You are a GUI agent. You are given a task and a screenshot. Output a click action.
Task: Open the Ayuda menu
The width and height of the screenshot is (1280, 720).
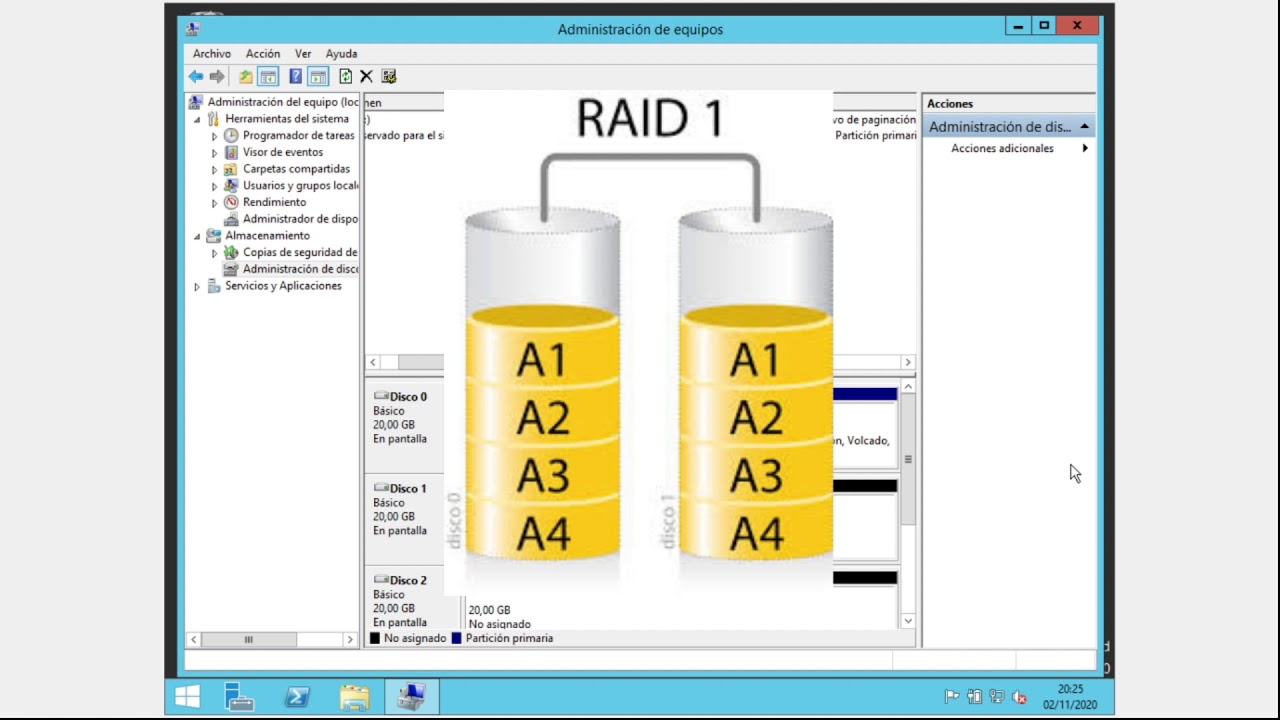click(341, 54)
